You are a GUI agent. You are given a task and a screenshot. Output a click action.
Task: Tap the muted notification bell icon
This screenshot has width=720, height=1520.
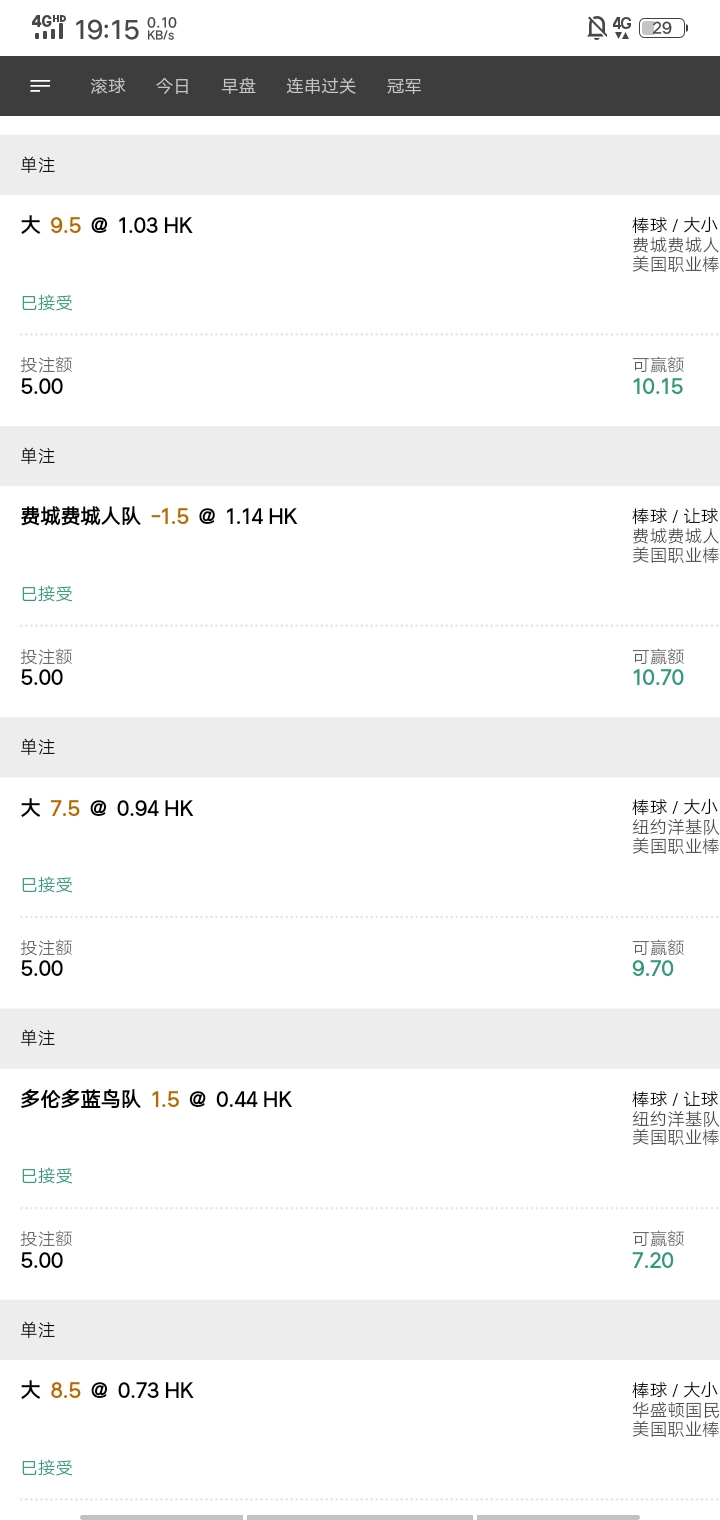[597, 28]
